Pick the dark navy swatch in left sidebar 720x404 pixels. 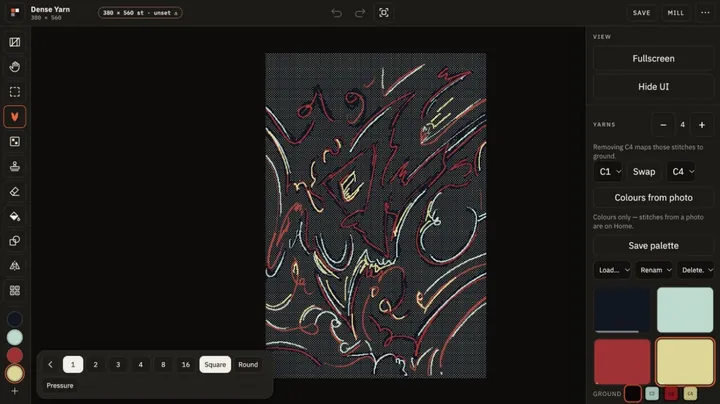coord(15,319)
